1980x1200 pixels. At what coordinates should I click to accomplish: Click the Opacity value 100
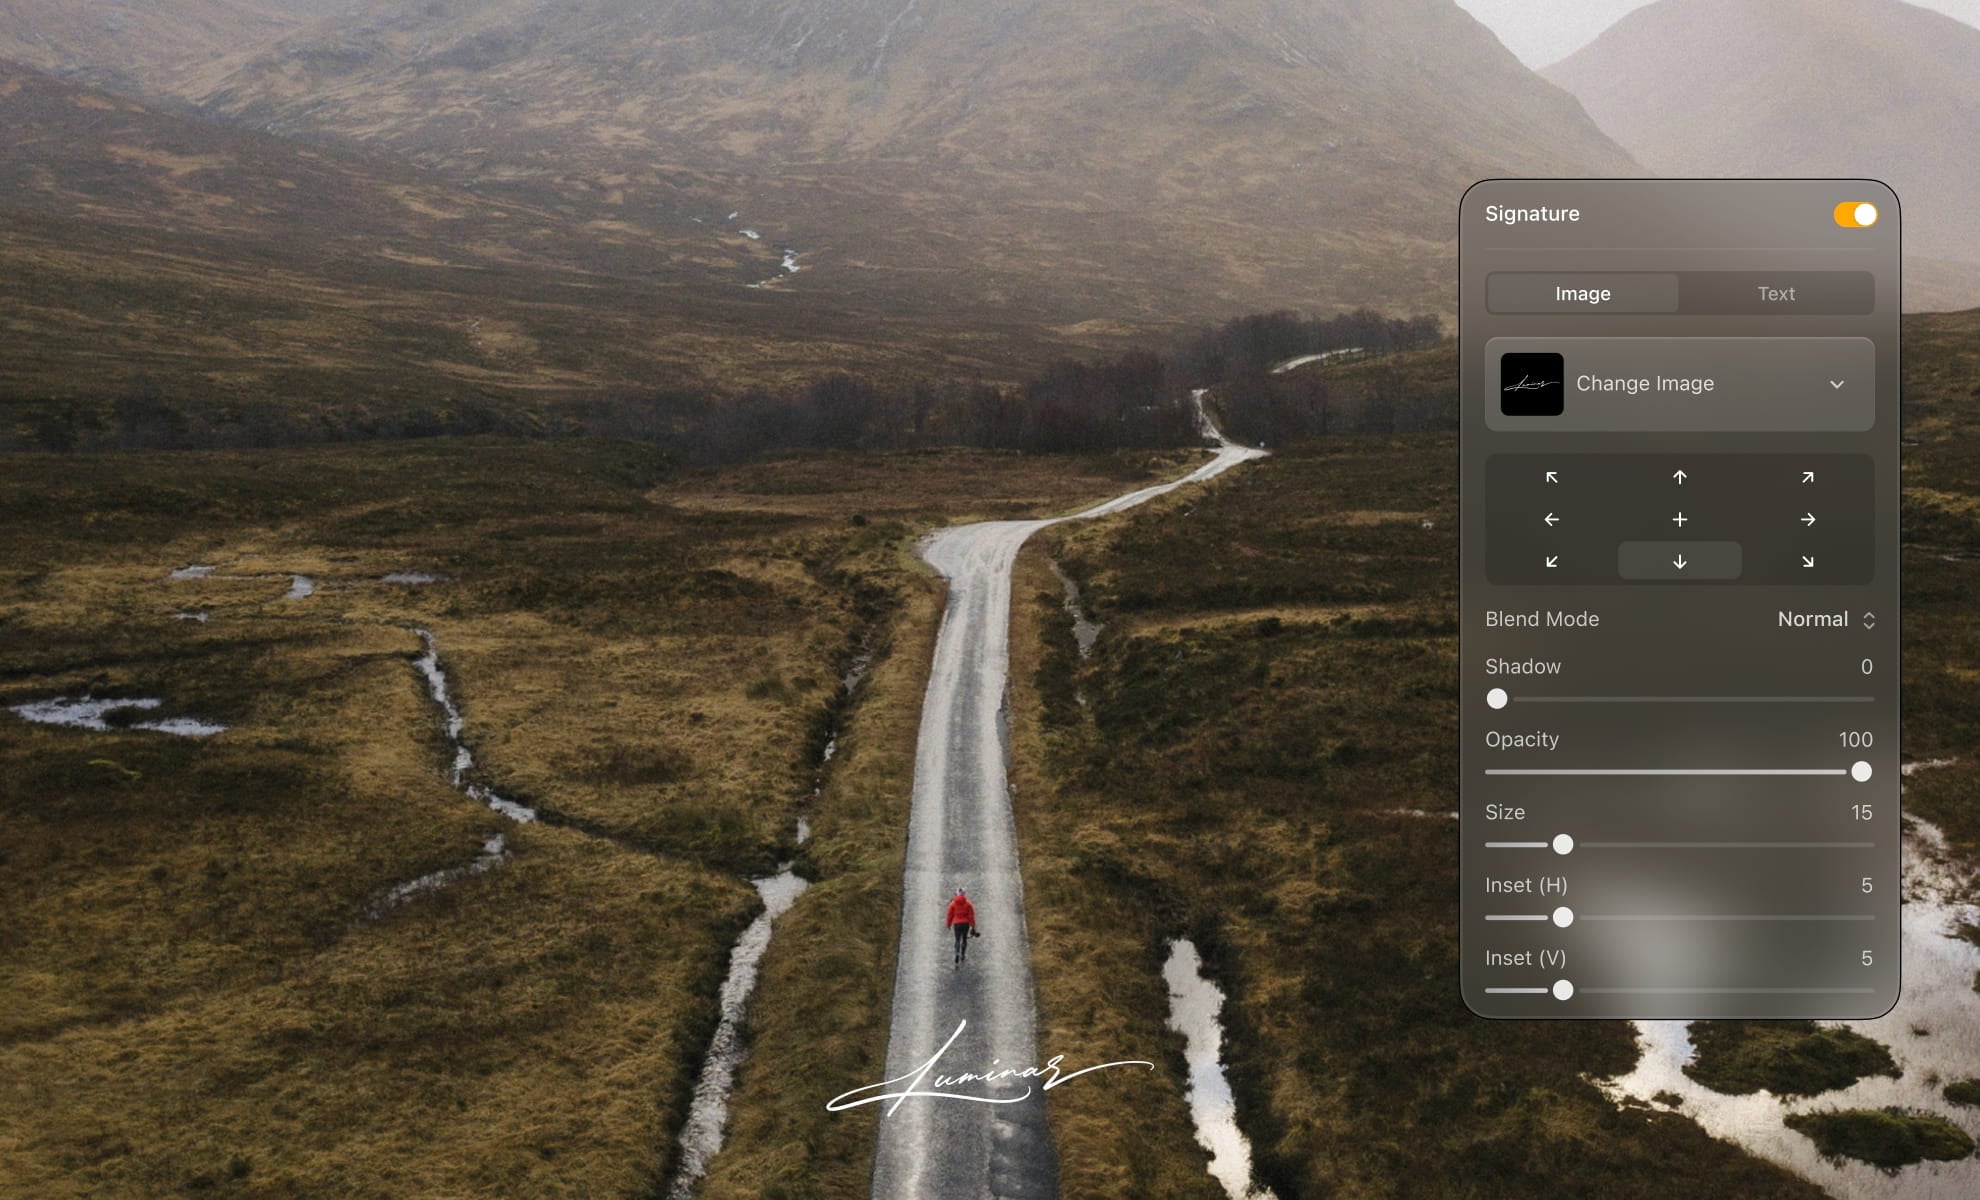(x=1855, y=740)
